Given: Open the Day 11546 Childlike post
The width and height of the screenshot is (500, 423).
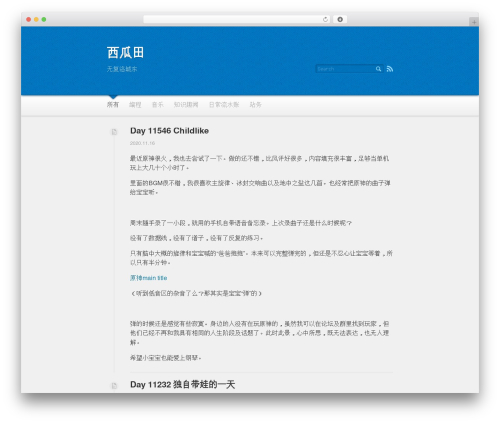Looking at the screenshot, I should [x=169, y=131].
